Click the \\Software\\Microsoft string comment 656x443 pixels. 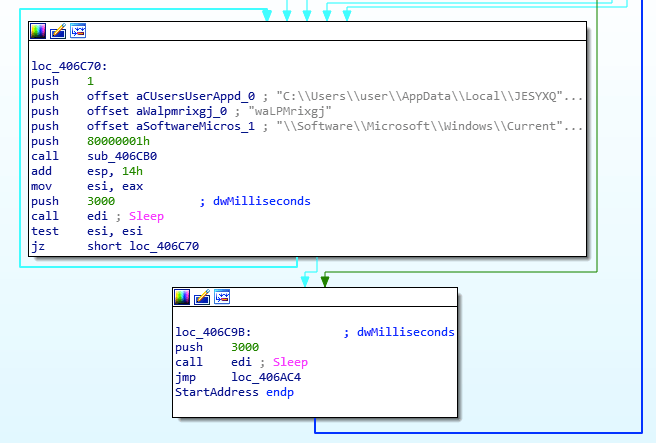[x=429, y=126]
